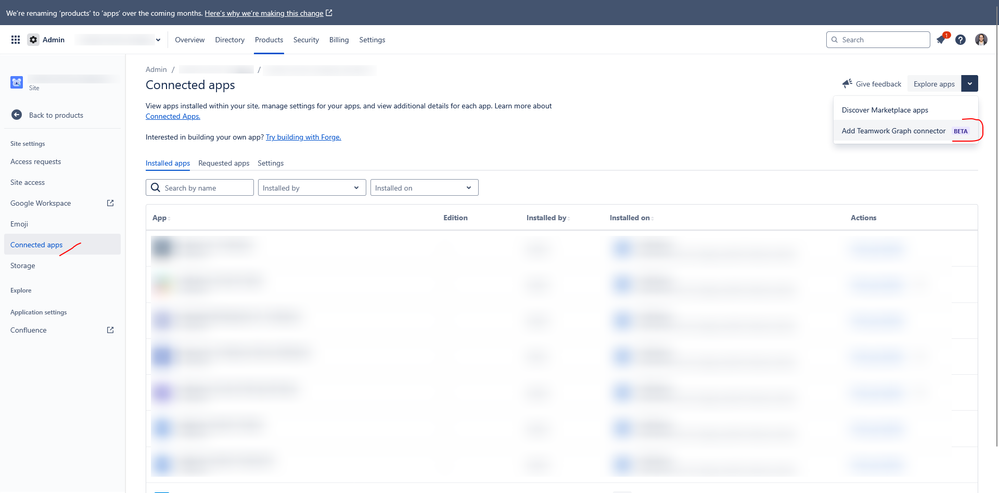Open the Settings tab in top navigation

tap(372, 39)
